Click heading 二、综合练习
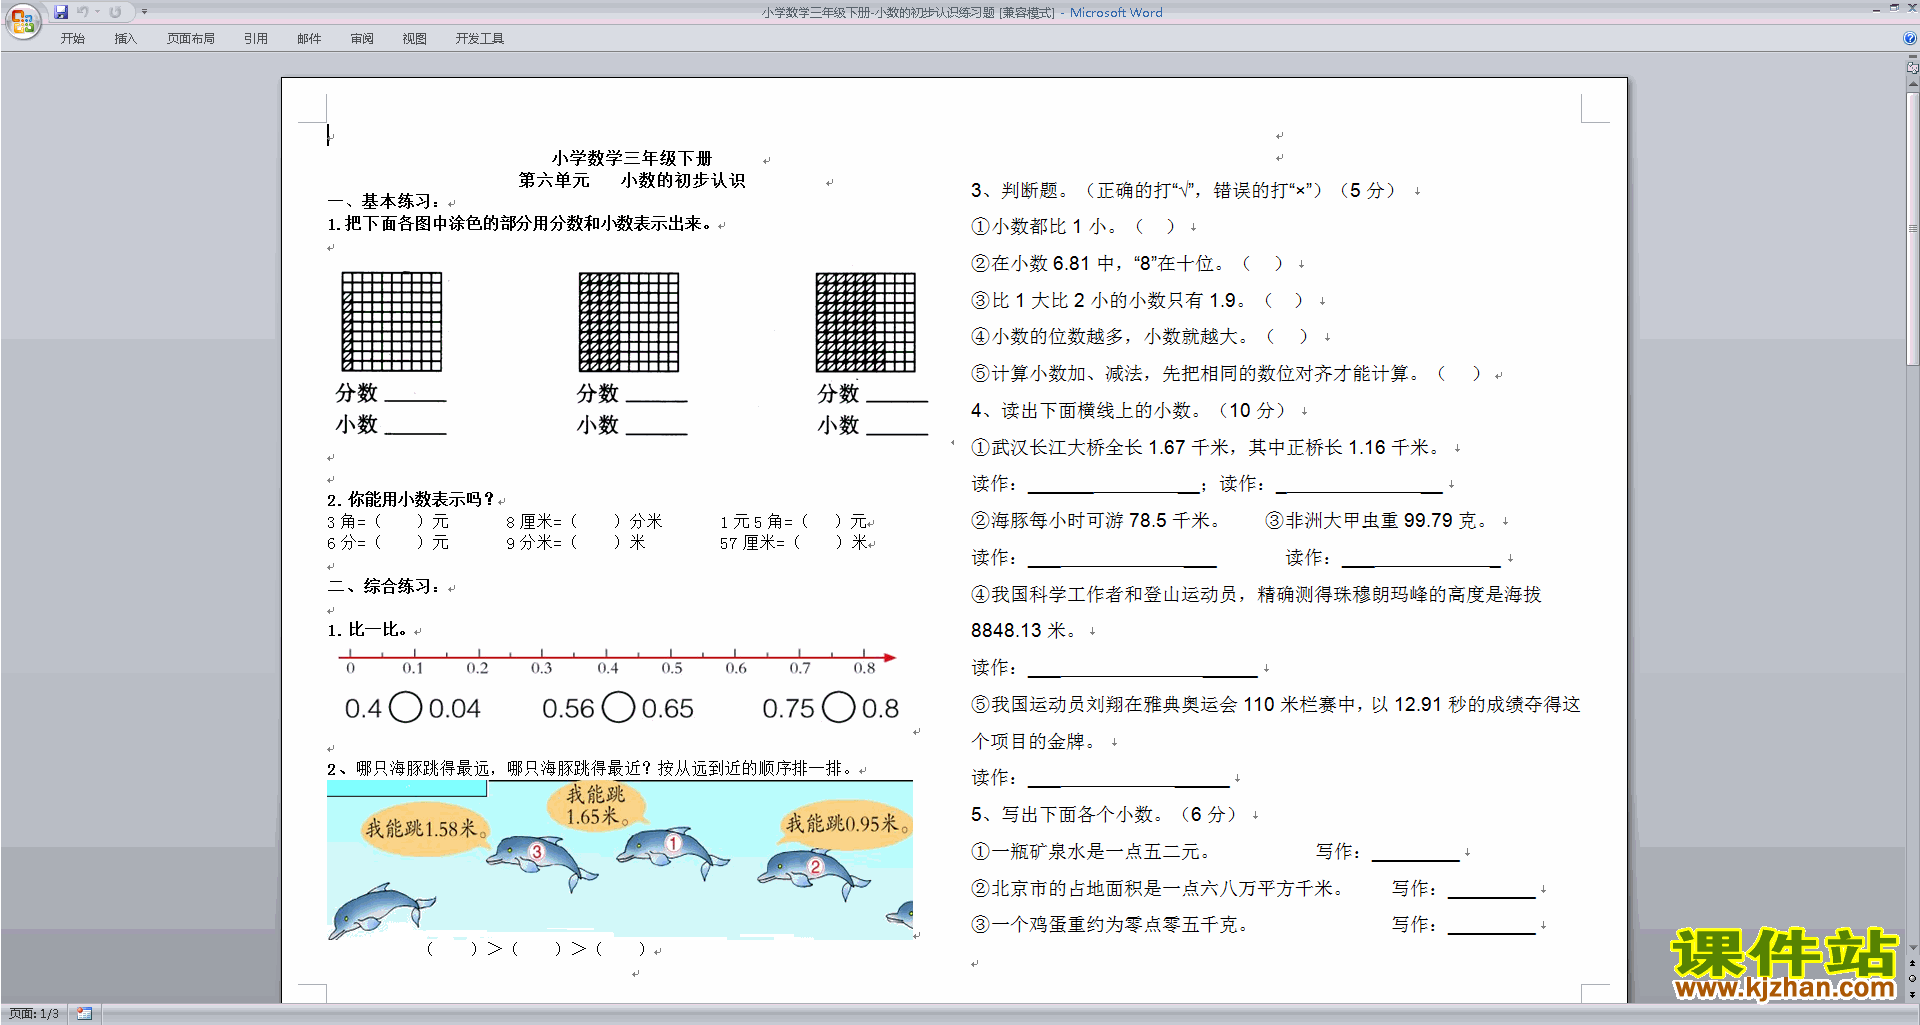This screenshot has width=1920, height=1025. 385,586
